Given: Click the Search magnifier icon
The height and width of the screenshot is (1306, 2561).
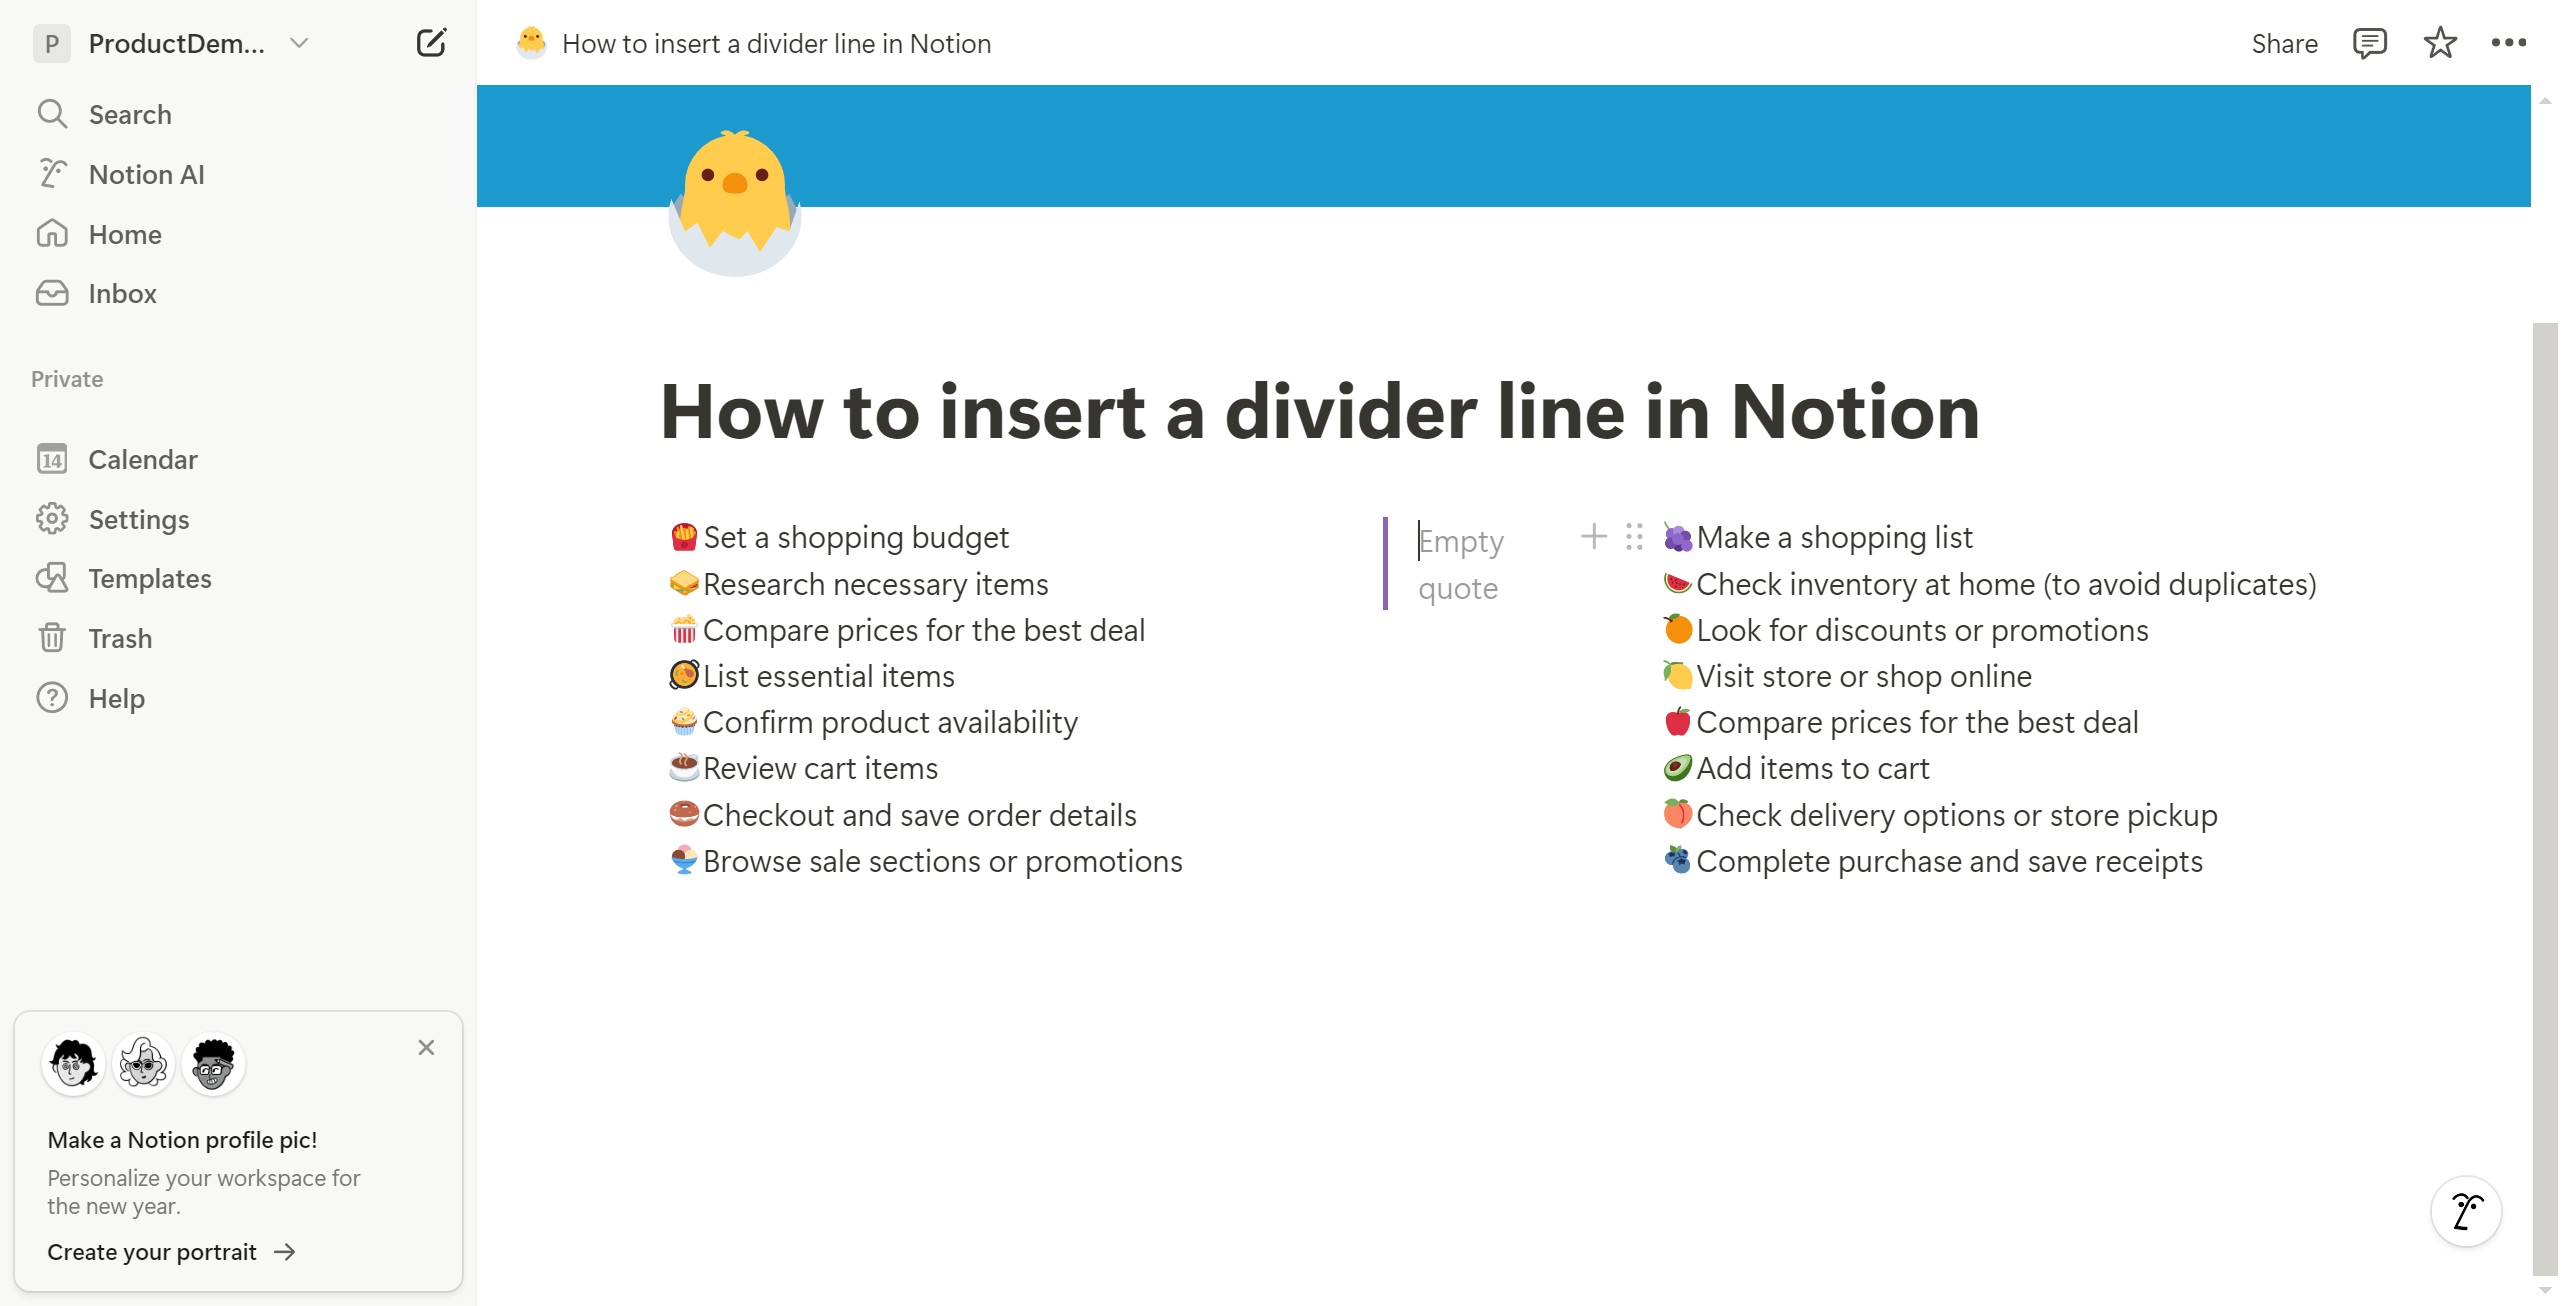Looking at the screenshot, I should pos(52,114).
